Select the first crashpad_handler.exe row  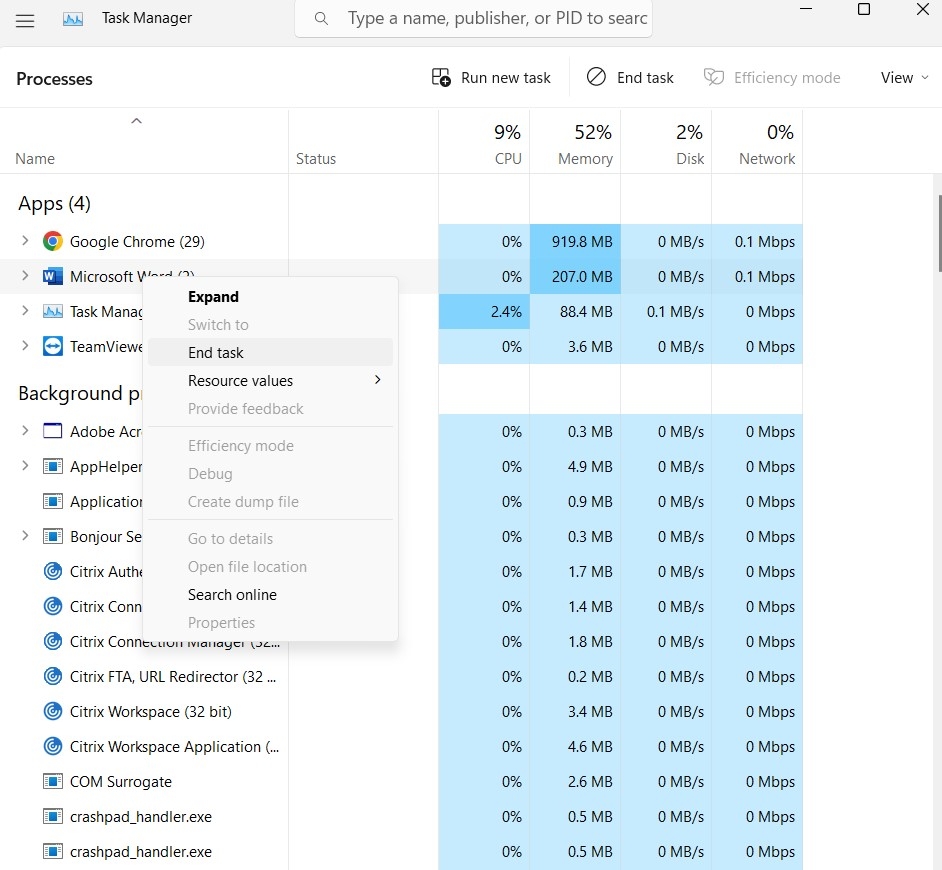coord(401,817)
